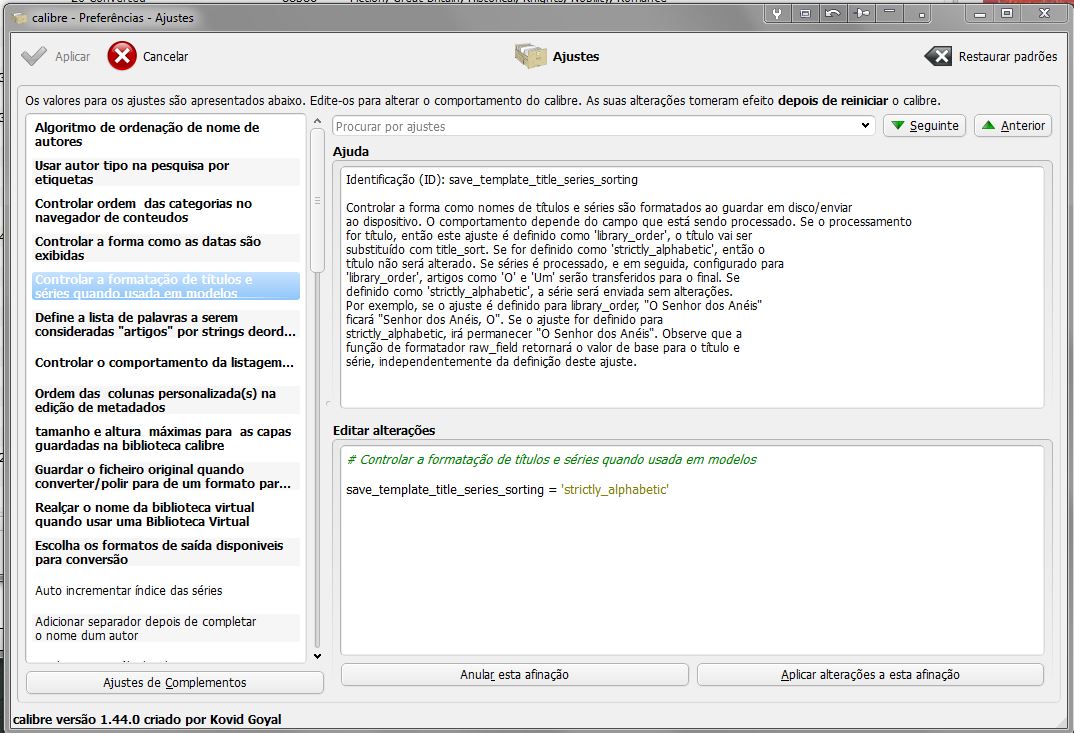
Task: Click the green comment line in Editar alterações
Action: tap(551, 460)
